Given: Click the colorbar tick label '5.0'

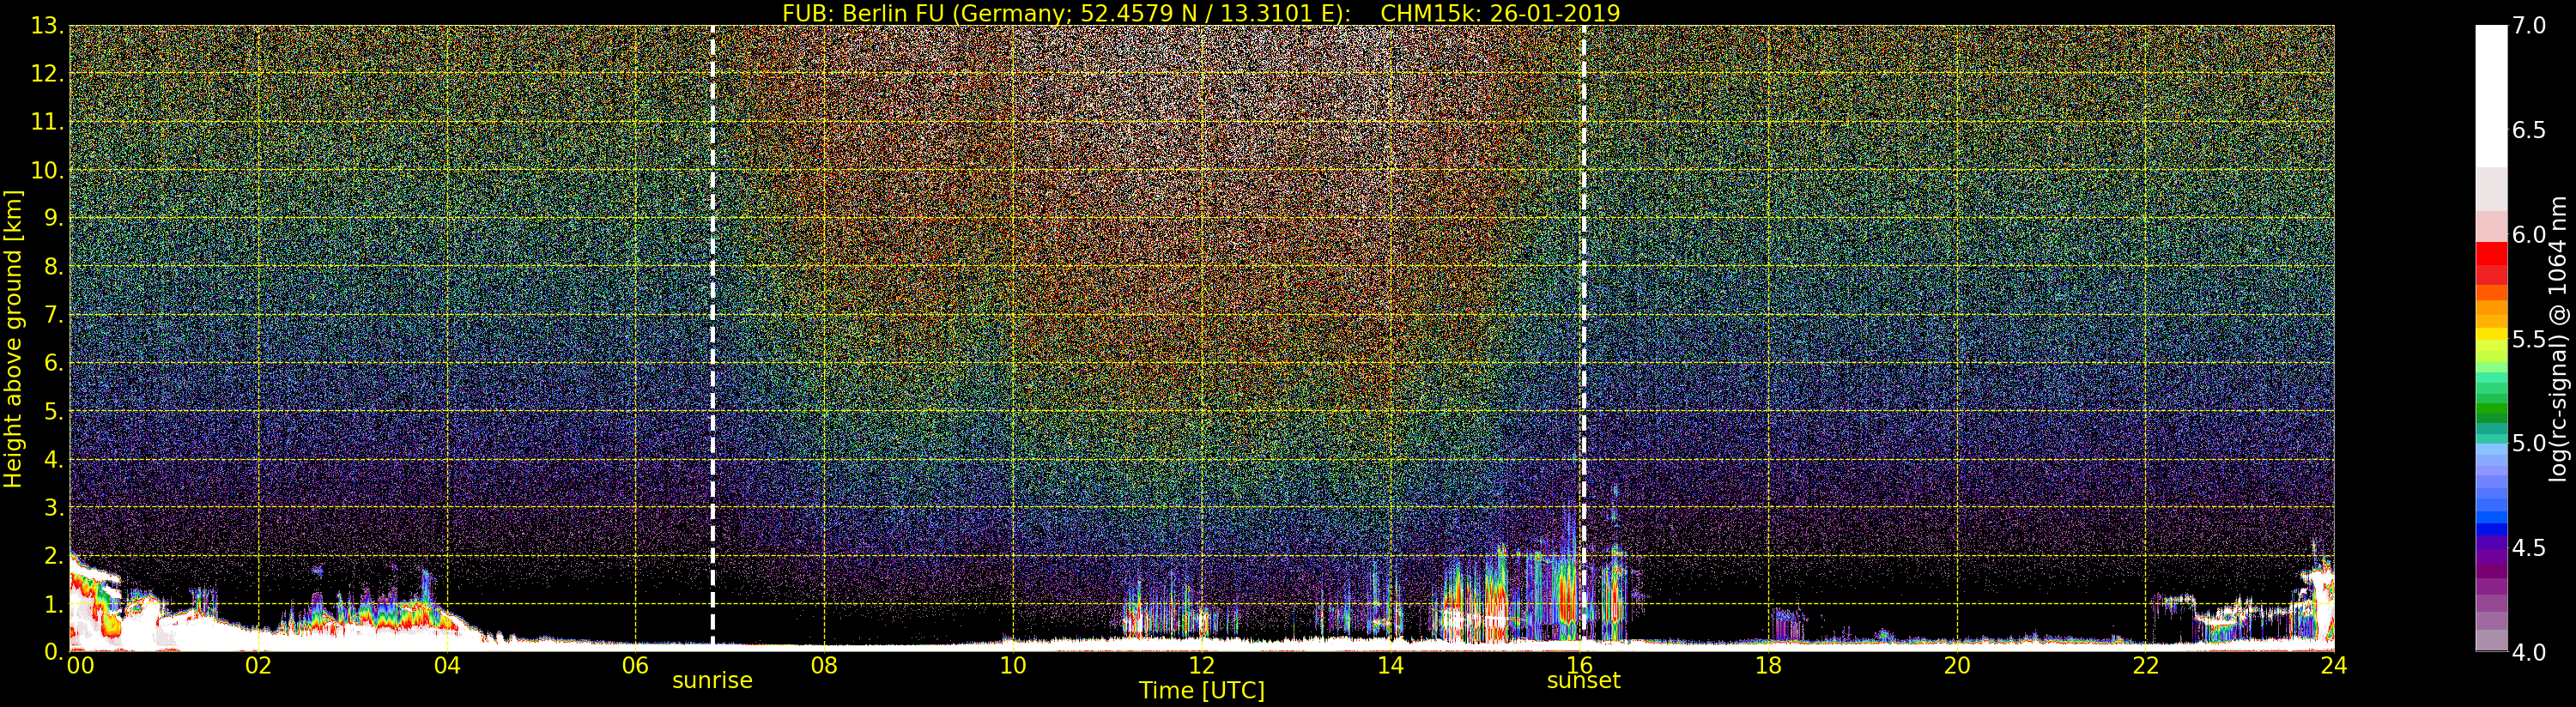Looking at the screenshot, I should pyautogui.click(x=2529, y=444).
